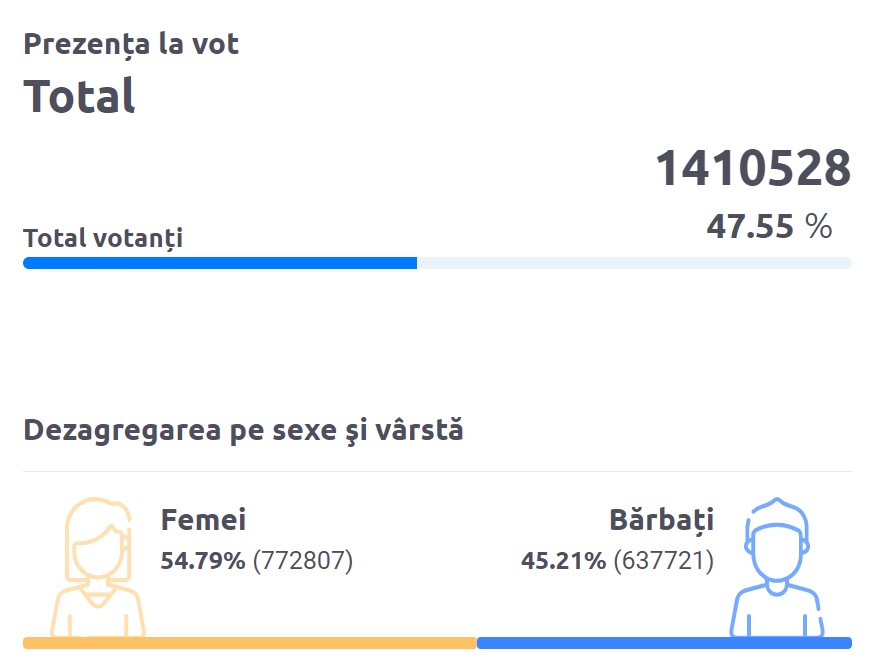Click the blue Bărbați share bar
The image size is (874, 666).
(664, 643)
